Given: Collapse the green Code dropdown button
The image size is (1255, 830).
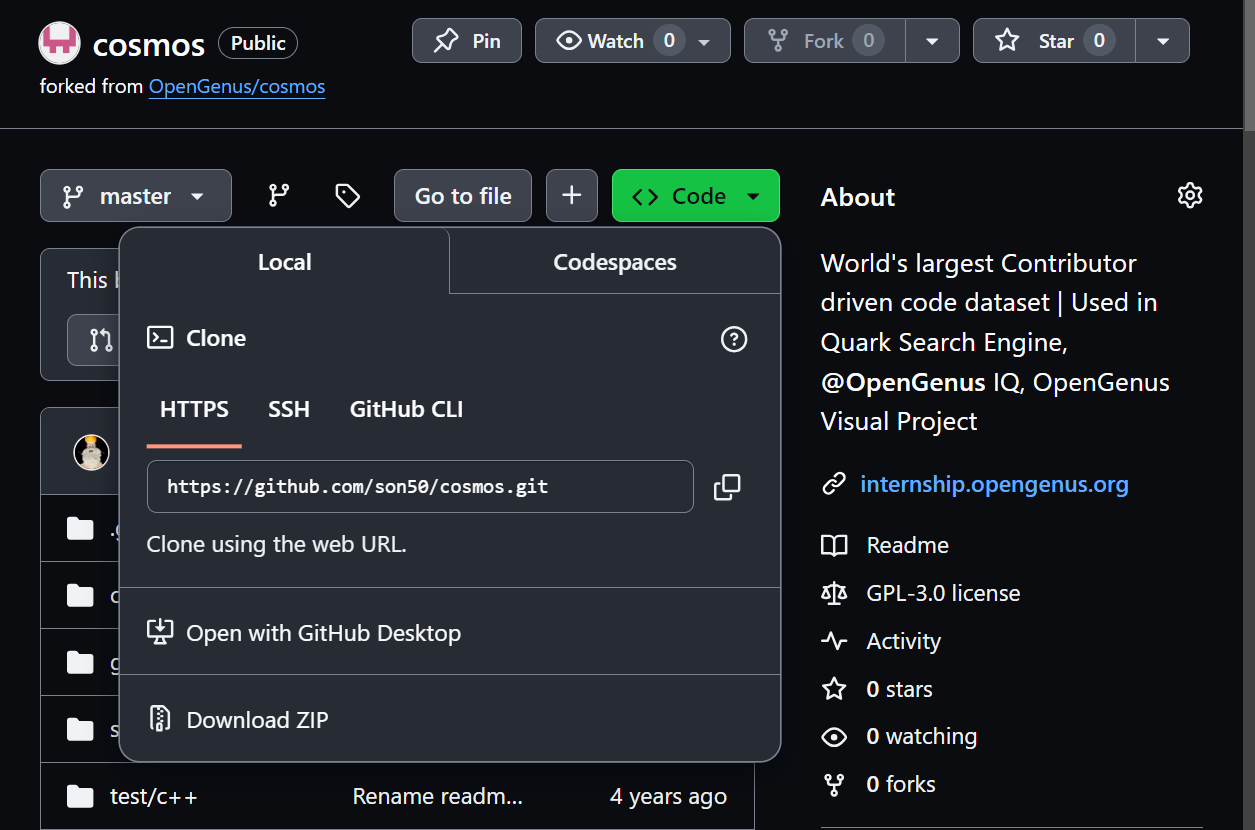Looking at the screenshot, I should pyautogui.click(x=696, y=196).
